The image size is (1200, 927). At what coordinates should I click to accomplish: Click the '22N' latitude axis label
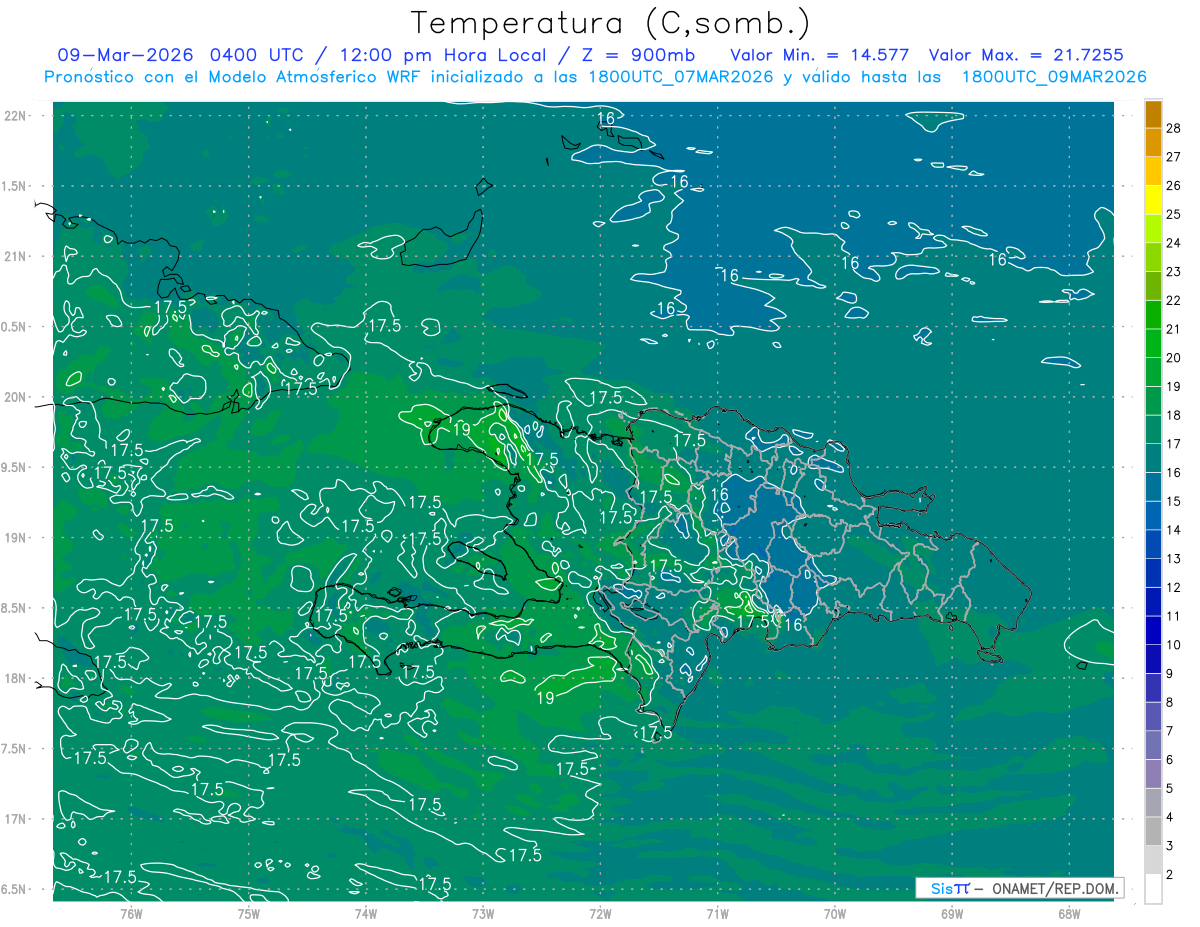15,116
